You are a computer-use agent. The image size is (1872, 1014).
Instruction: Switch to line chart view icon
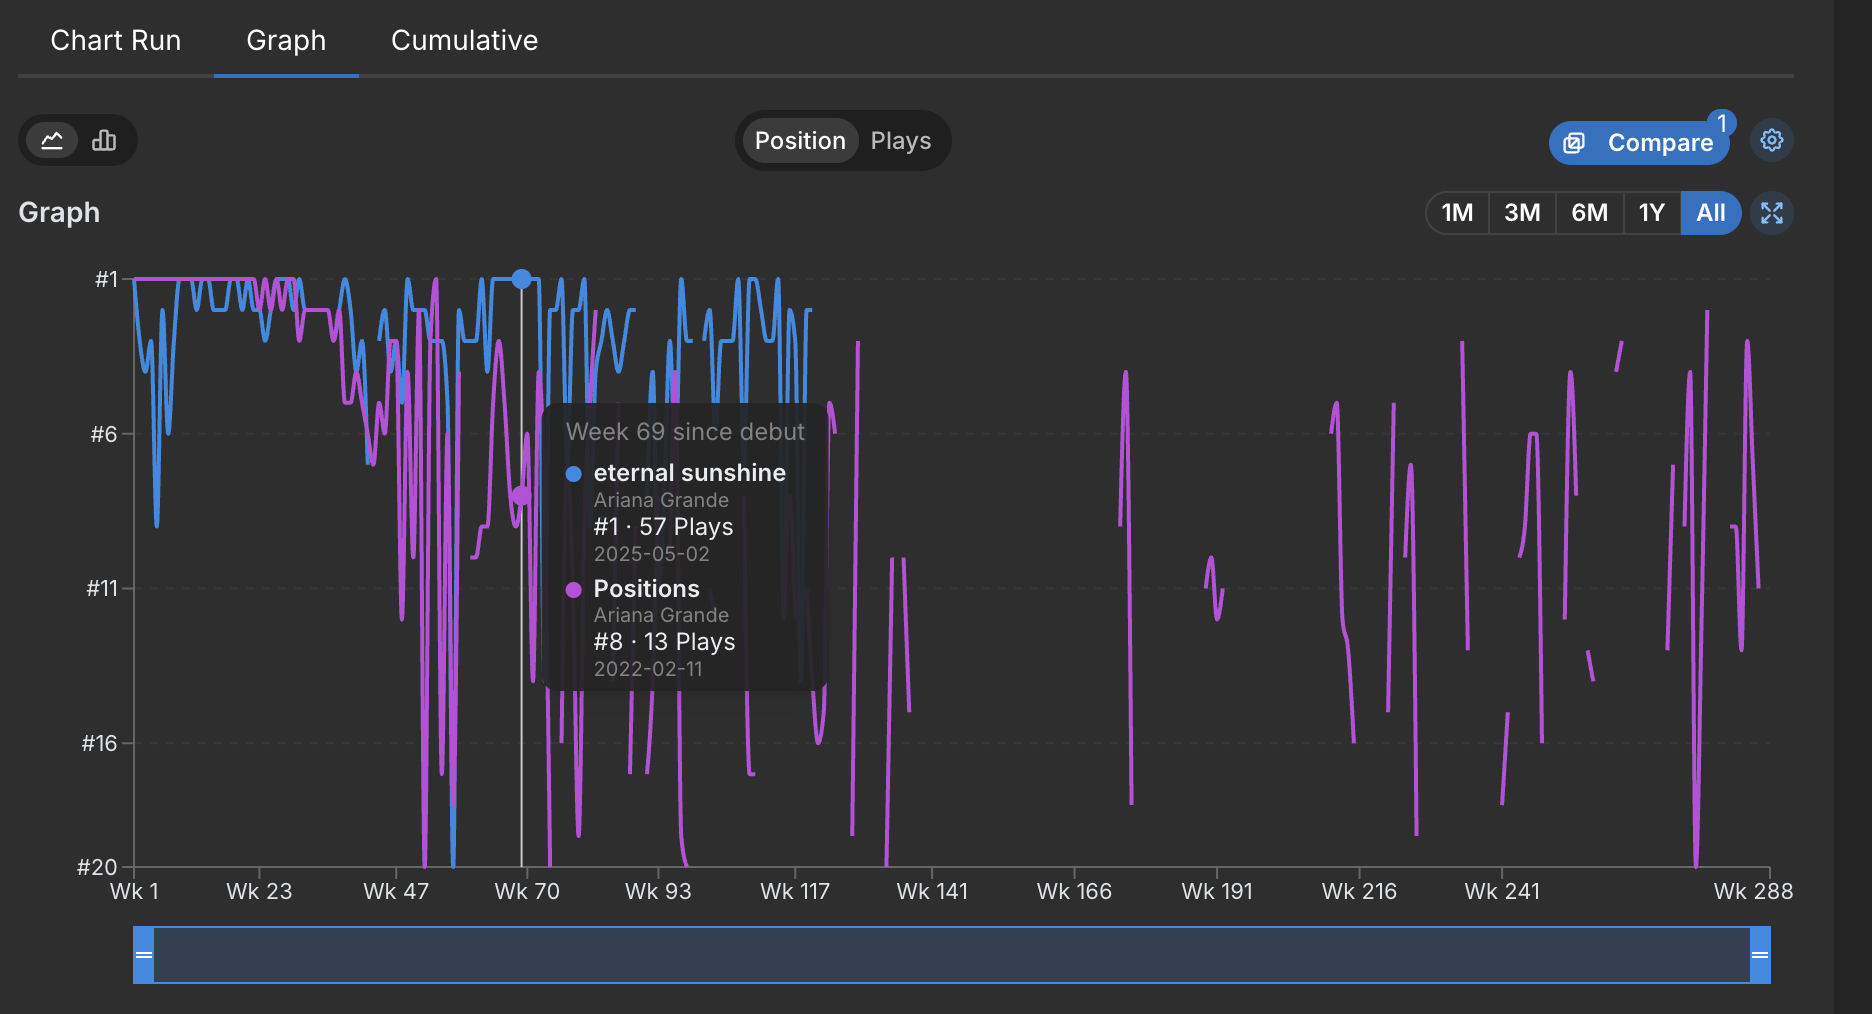coord(52,140)
